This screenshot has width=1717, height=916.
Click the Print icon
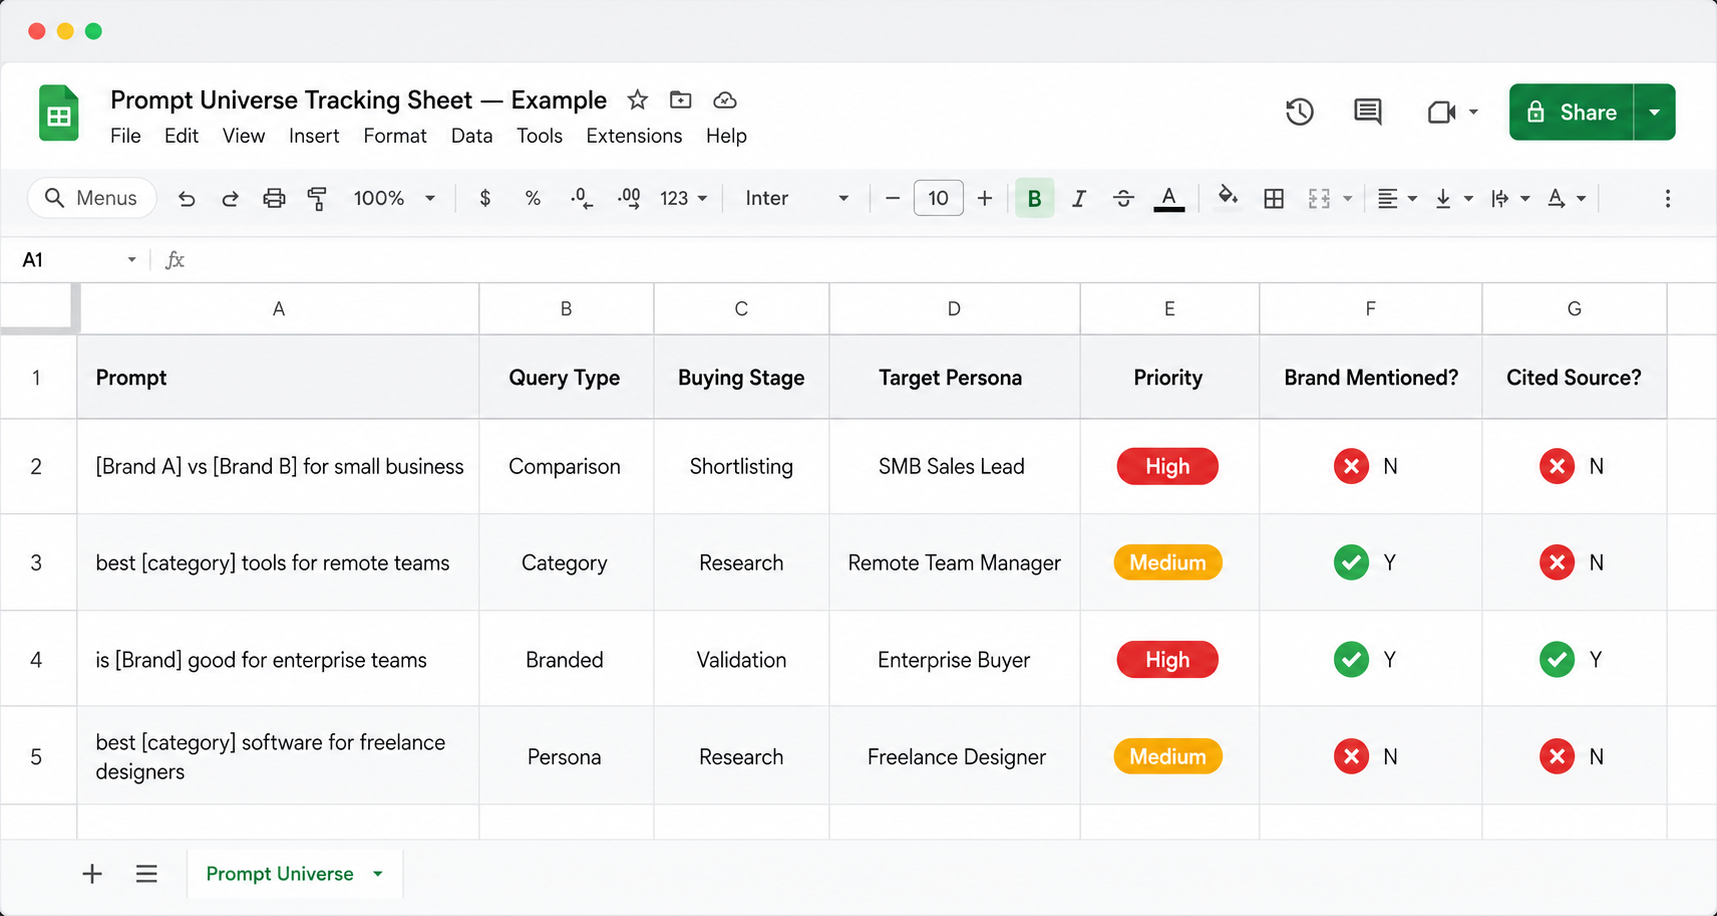[274, 198]
